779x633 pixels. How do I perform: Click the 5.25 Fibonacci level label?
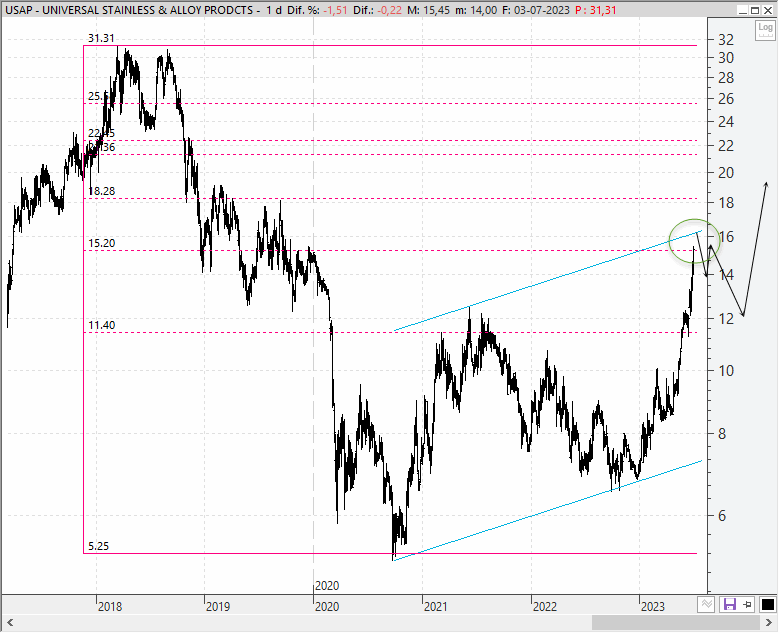click(98, 546)
